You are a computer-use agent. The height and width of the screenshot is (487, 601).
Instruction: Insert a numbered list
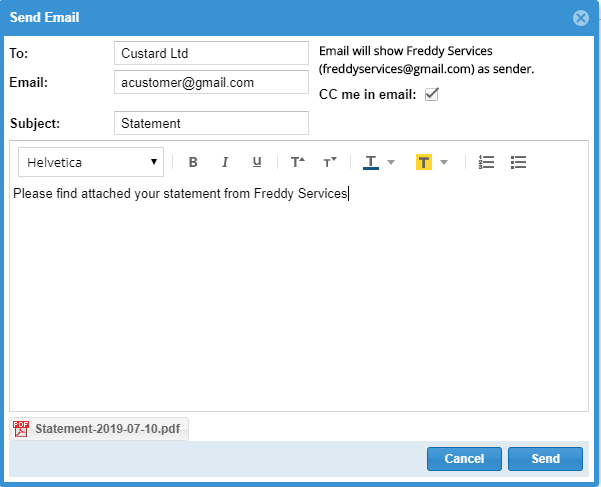click(x=486, y=162)
